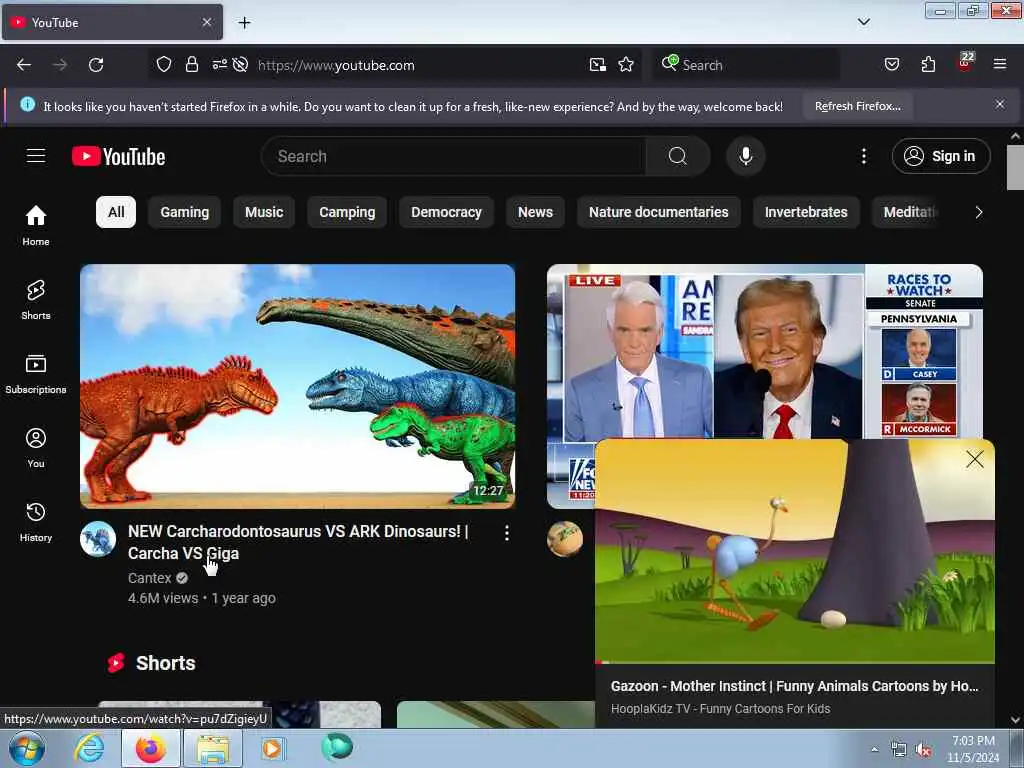Click the YouTube search magnifier button
Image resolution: width=1024 pixels, height=768 pixels.
[678, 156]
